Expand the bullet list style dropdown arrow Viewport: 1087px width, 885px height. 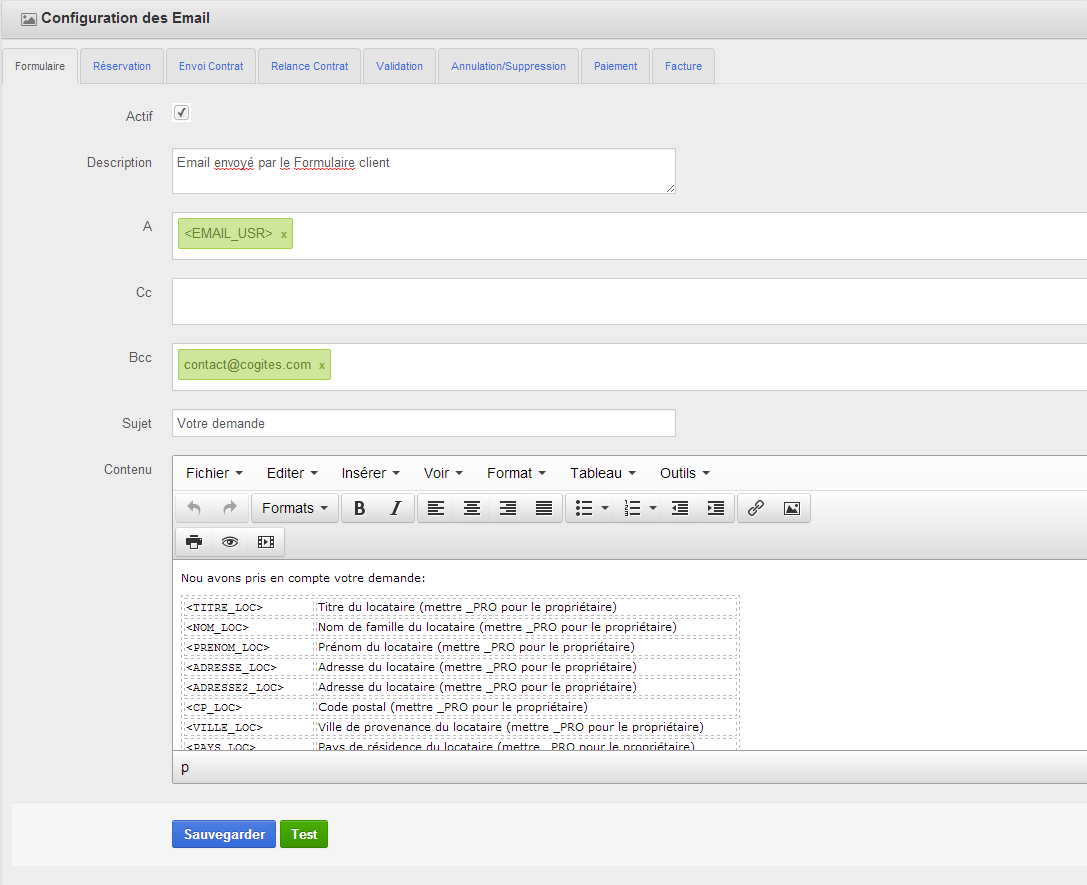pos(605,508)
